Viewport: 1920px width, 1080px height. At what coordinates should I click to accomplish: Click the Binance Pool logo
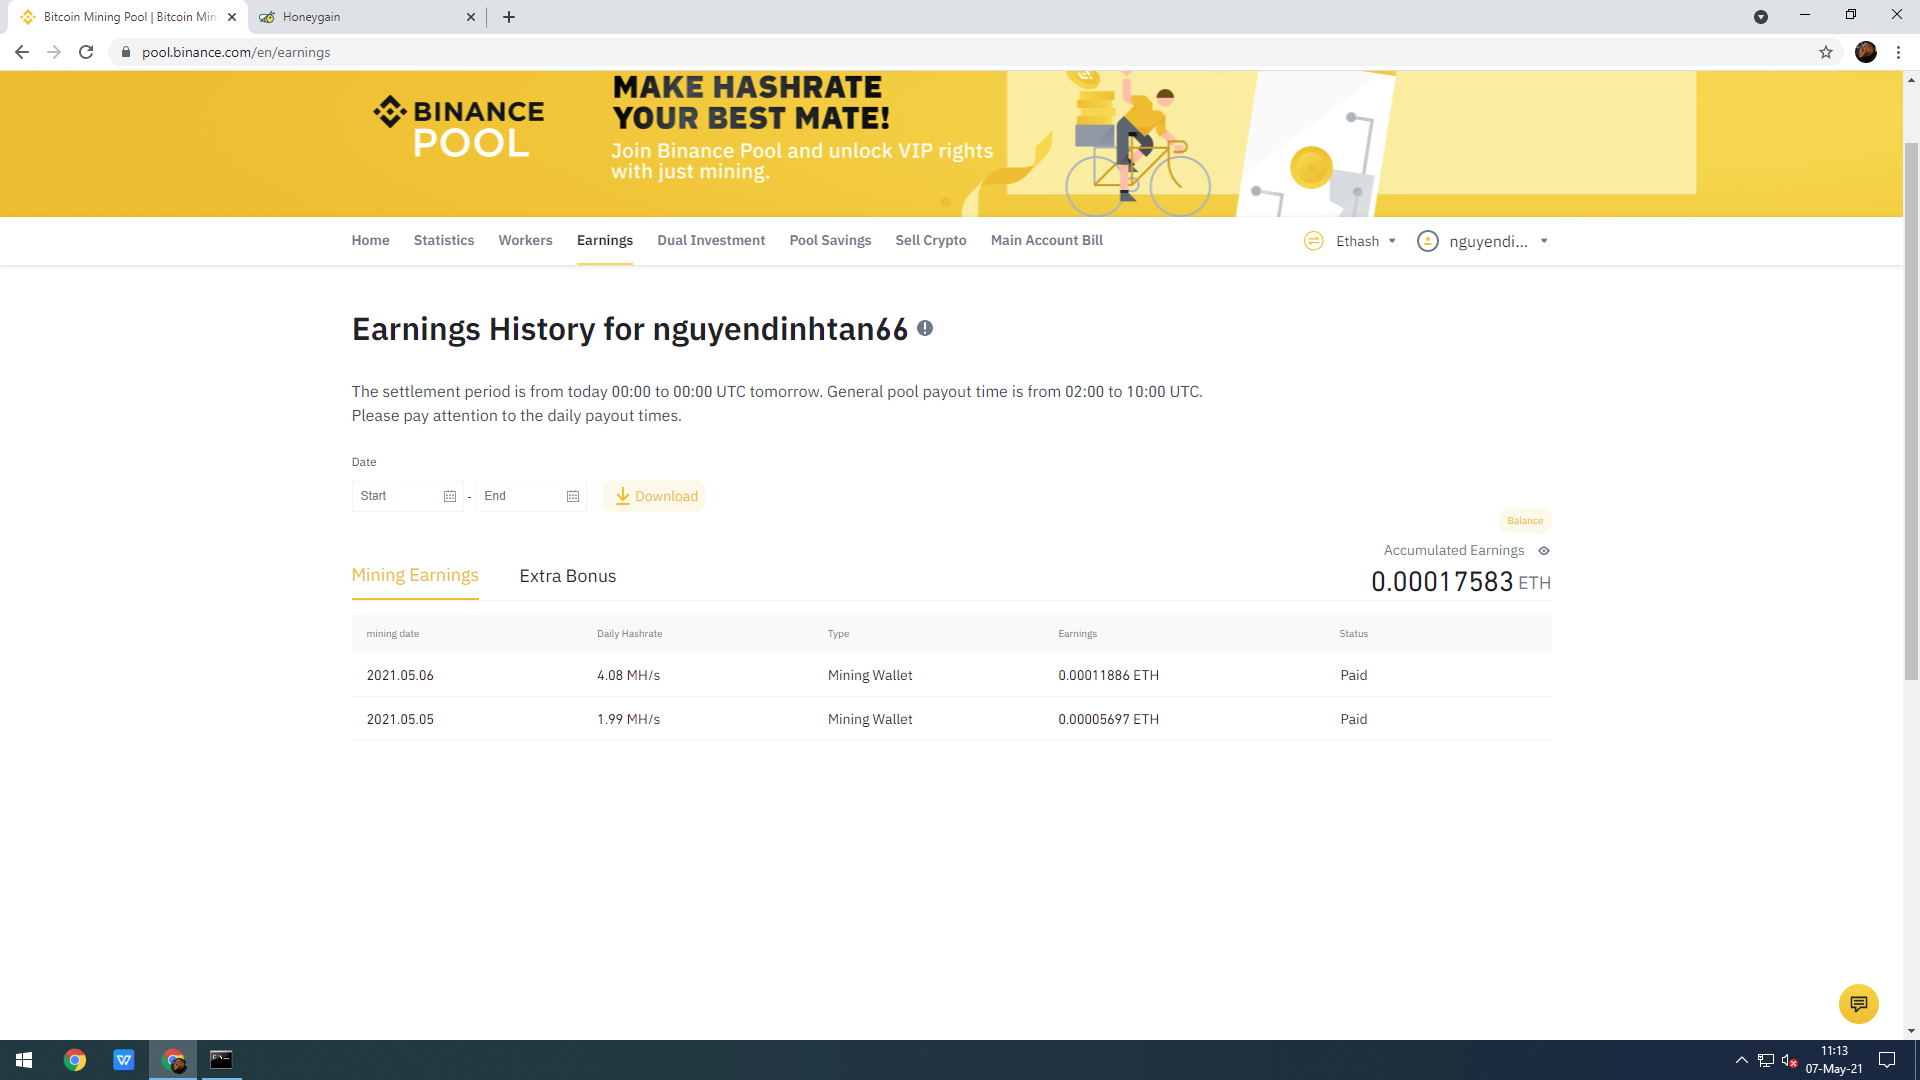pyautogui.click(x=459, y=127)
